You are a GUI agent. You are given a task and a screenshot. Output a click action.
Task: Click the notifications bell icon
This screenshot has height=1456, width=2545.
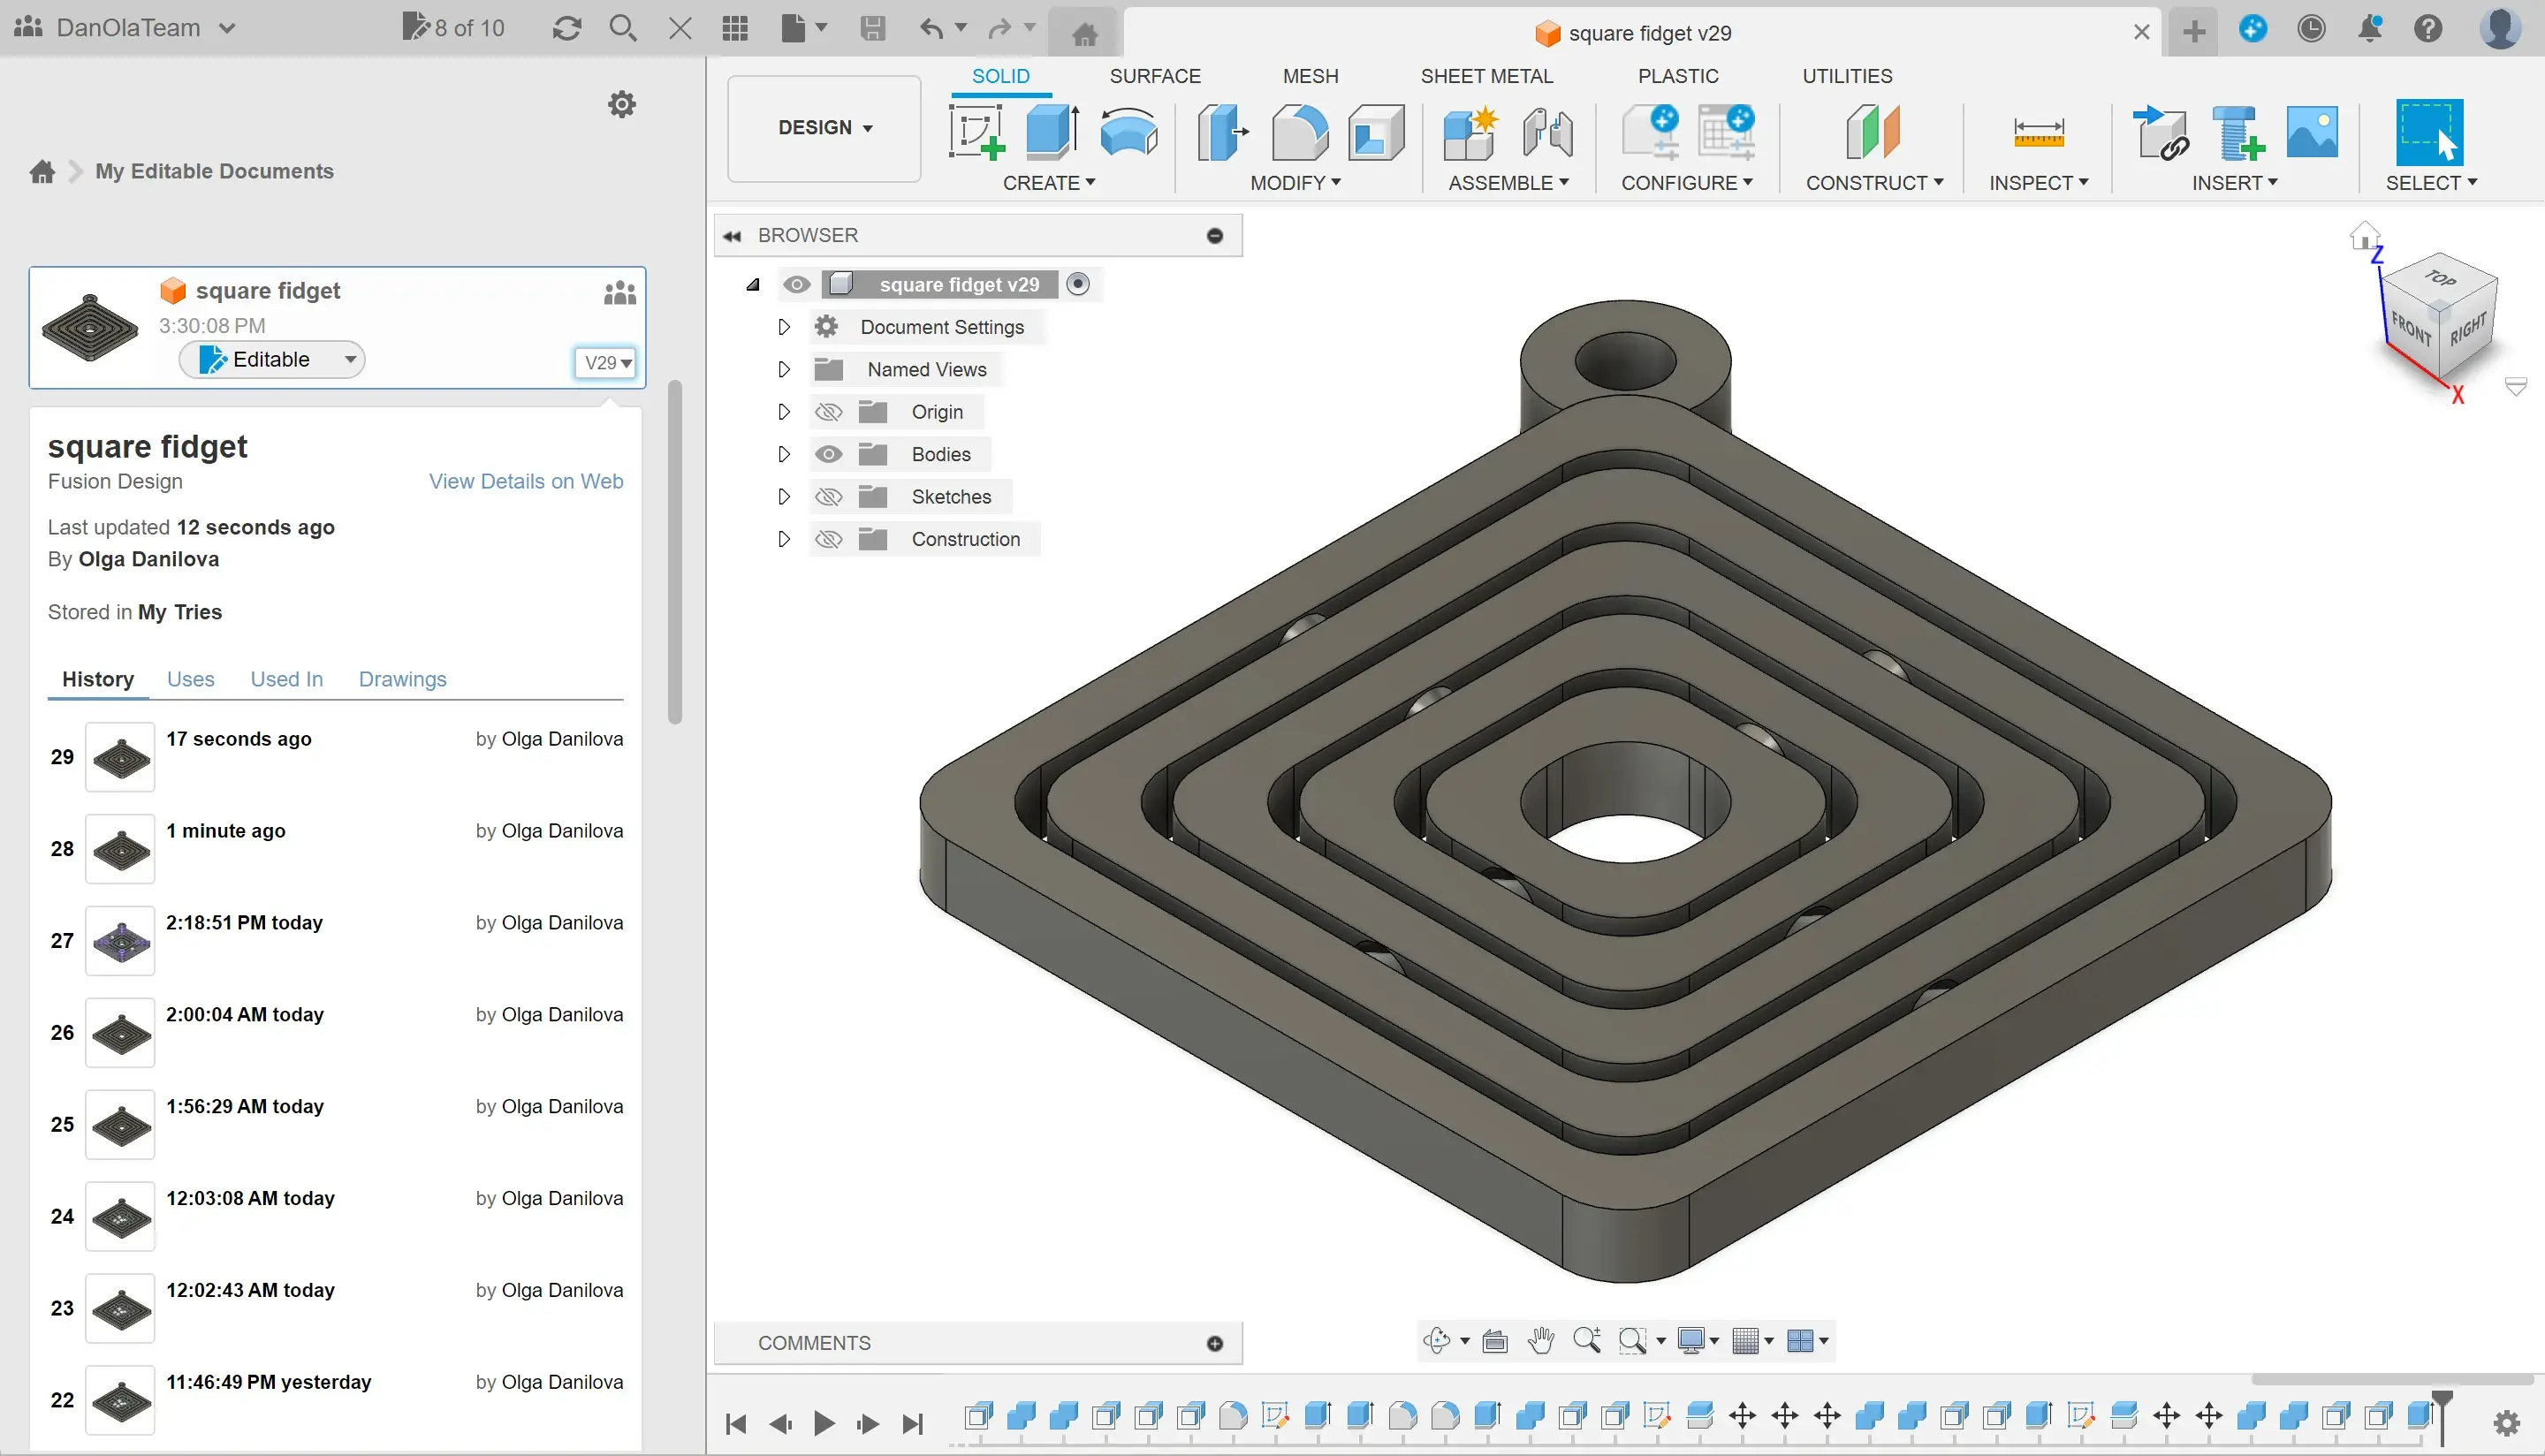tap(2371, 28)
